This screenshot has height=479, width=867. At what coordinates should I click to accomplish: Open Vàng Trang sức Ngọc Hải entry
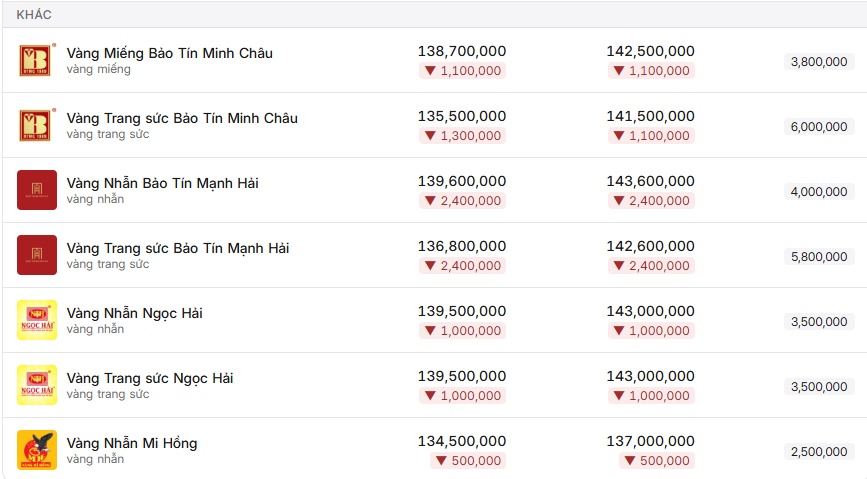tap(150, 378)
